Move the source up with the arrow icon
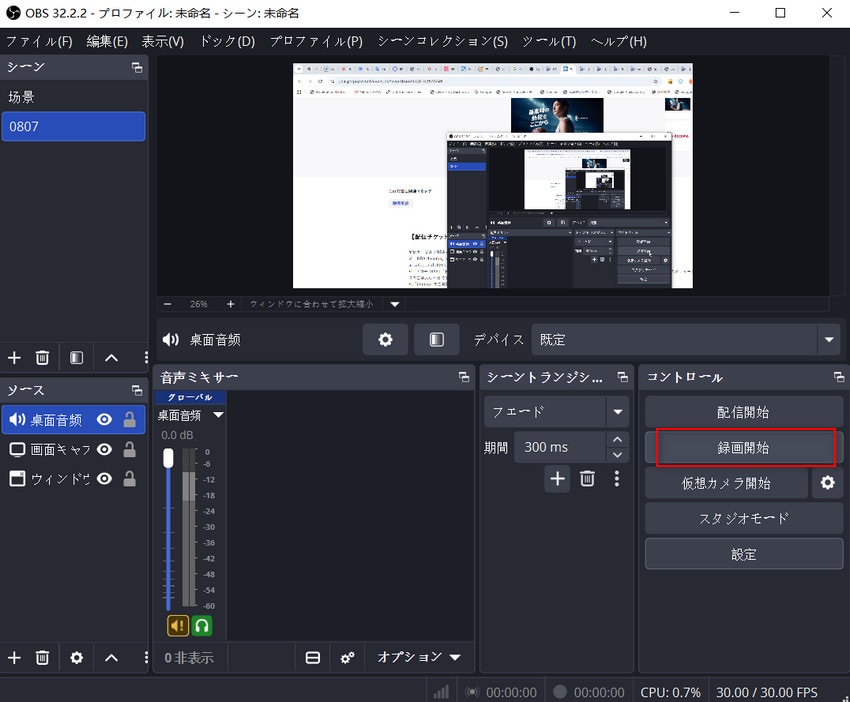This screenshot has width=850, height=702. (x=111, y=658)
